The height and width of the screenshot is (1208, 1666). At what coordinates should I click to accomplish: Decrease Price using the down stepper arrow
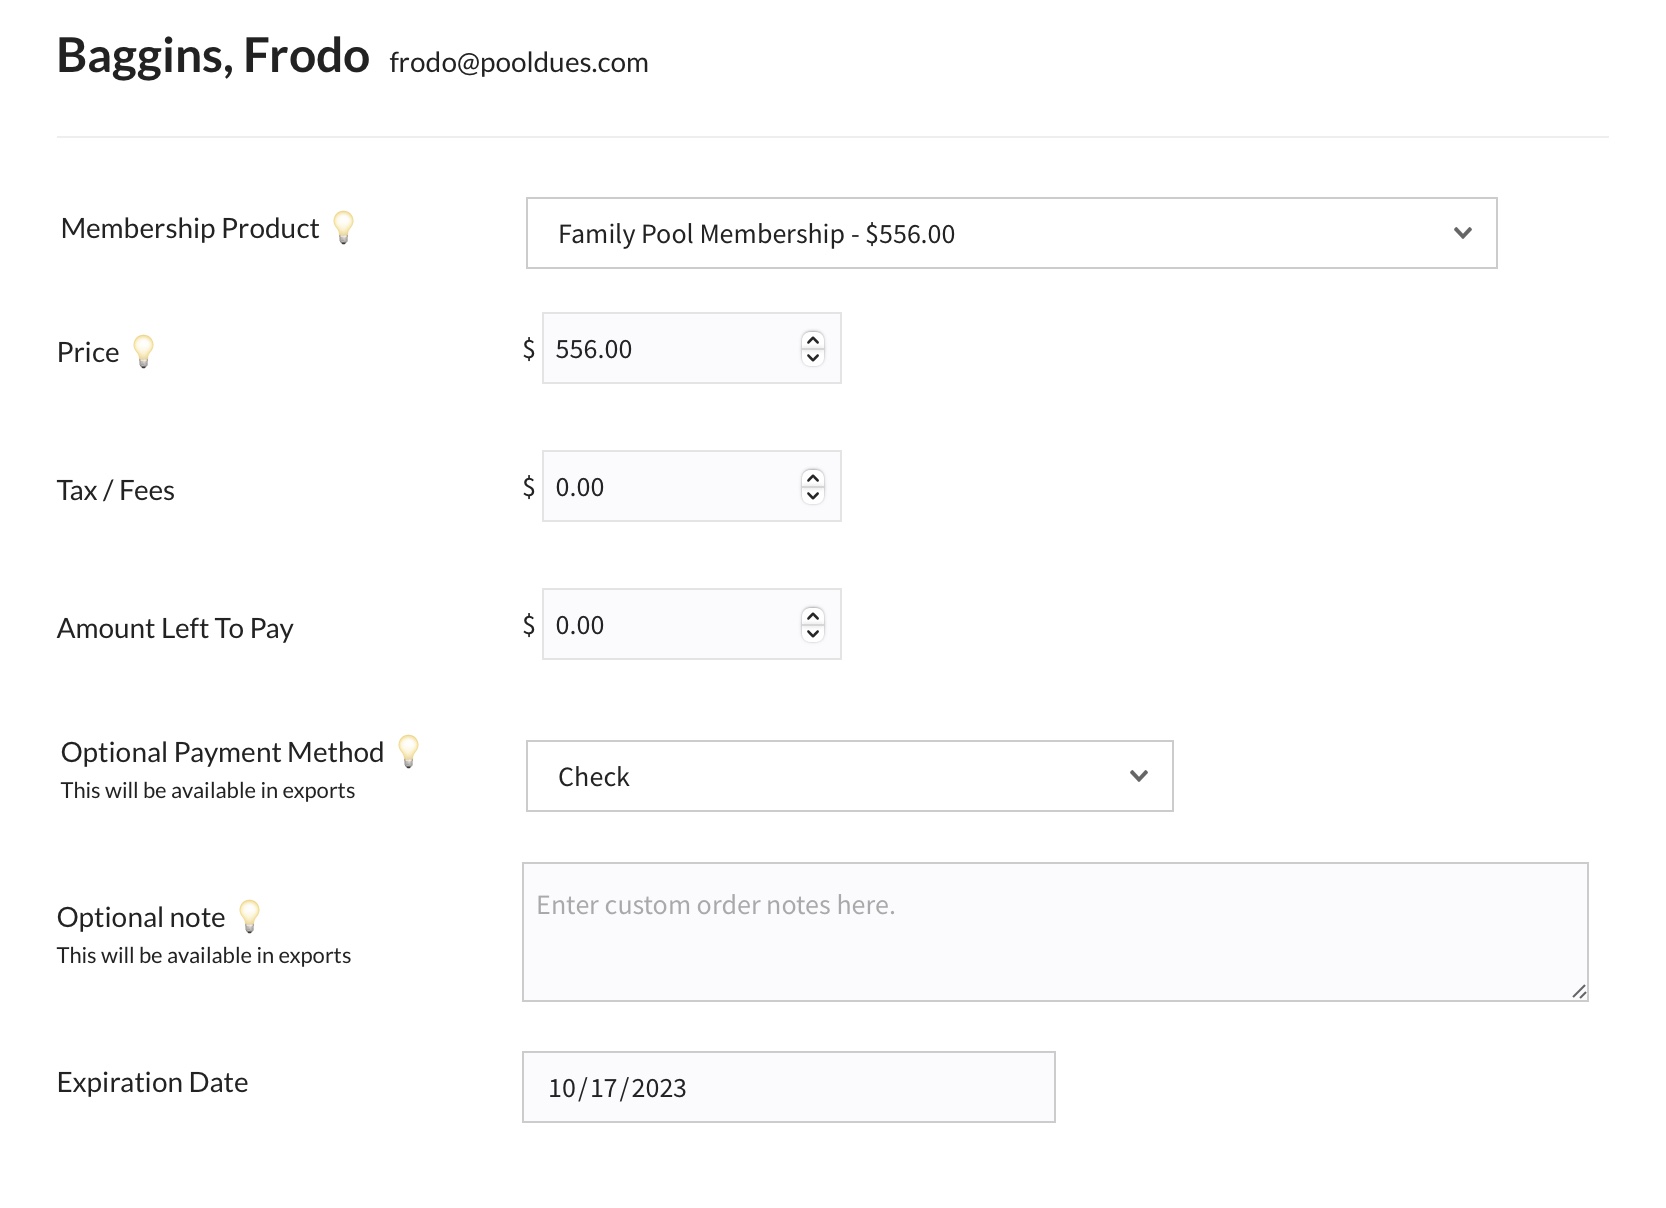tap(813, 357)
